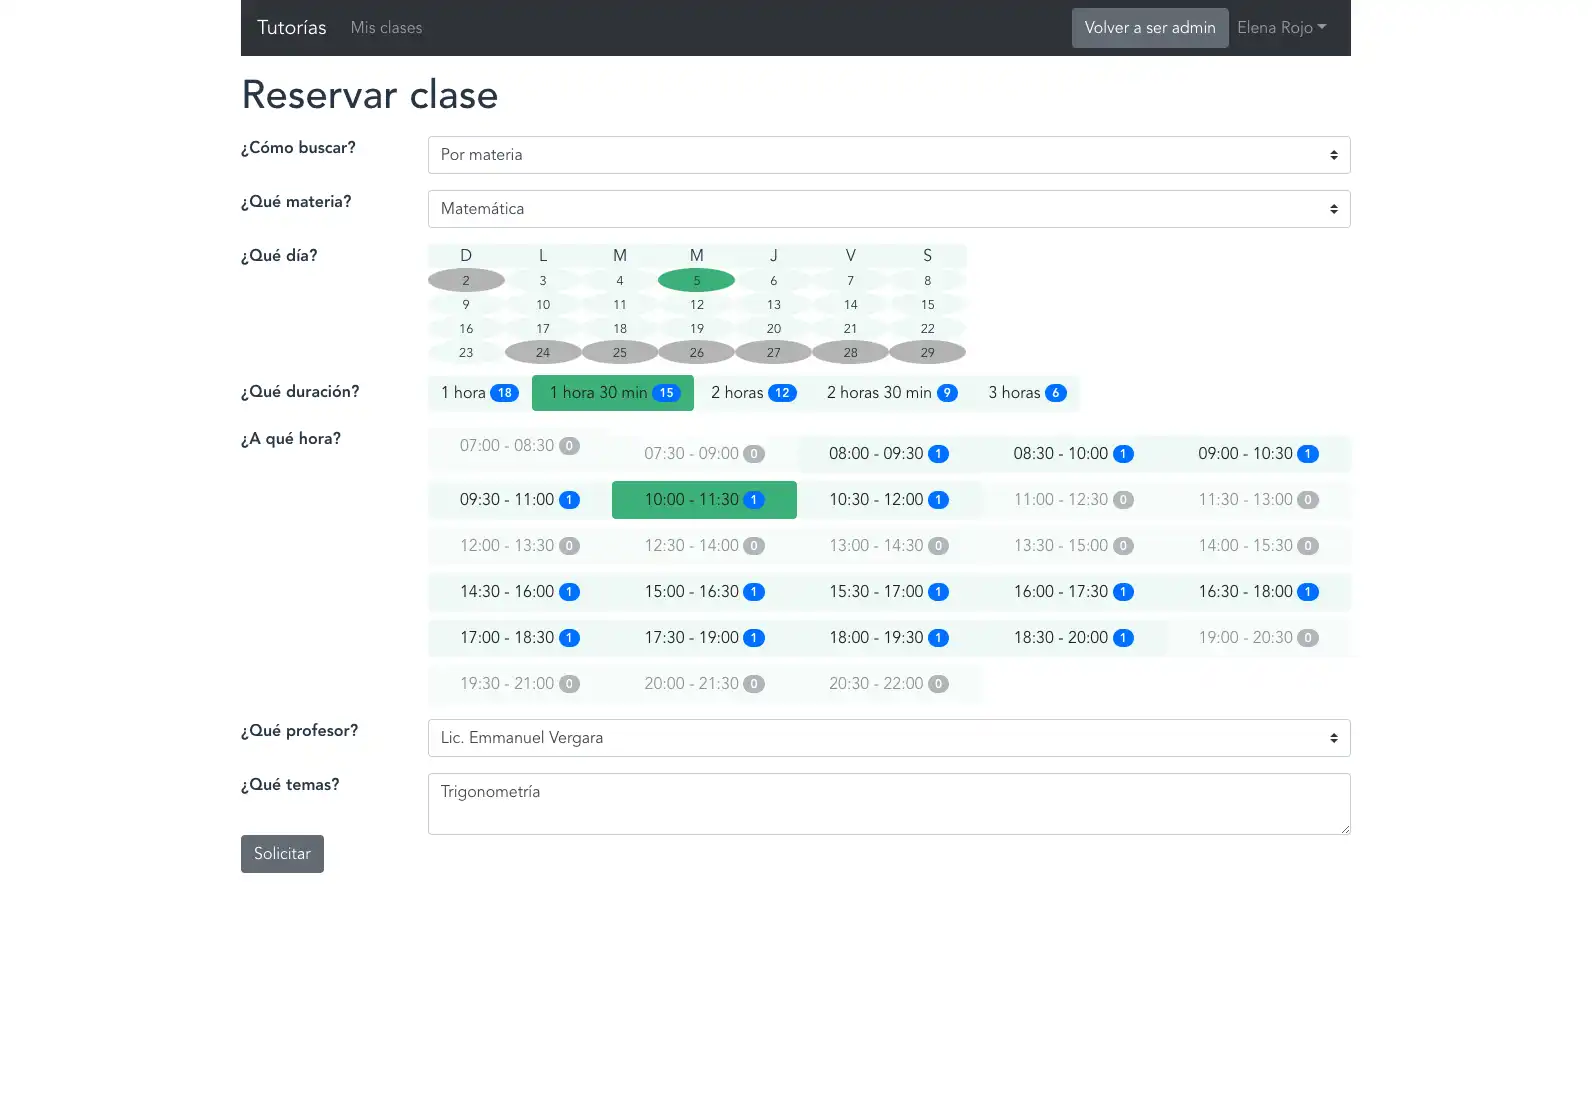Choose the 08:00 - 09:30 time slot
Image resolution: width=1592 pixels, height=1093 pixels.
pyautogui.click(x=889, y=454)
